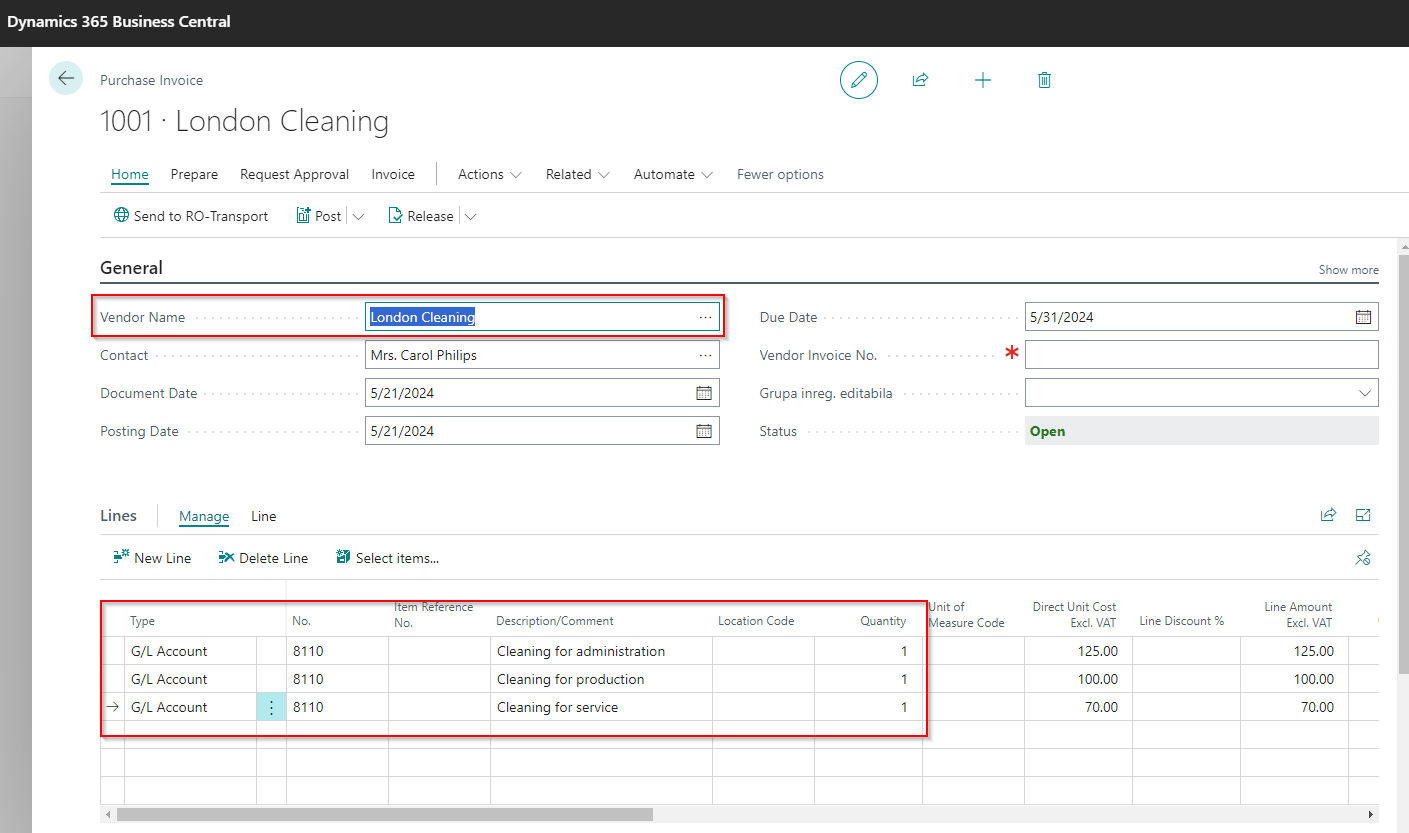This screenshot has height=833, width=1409.
Task: Switch to the Home tab
Action: point(130,174)
